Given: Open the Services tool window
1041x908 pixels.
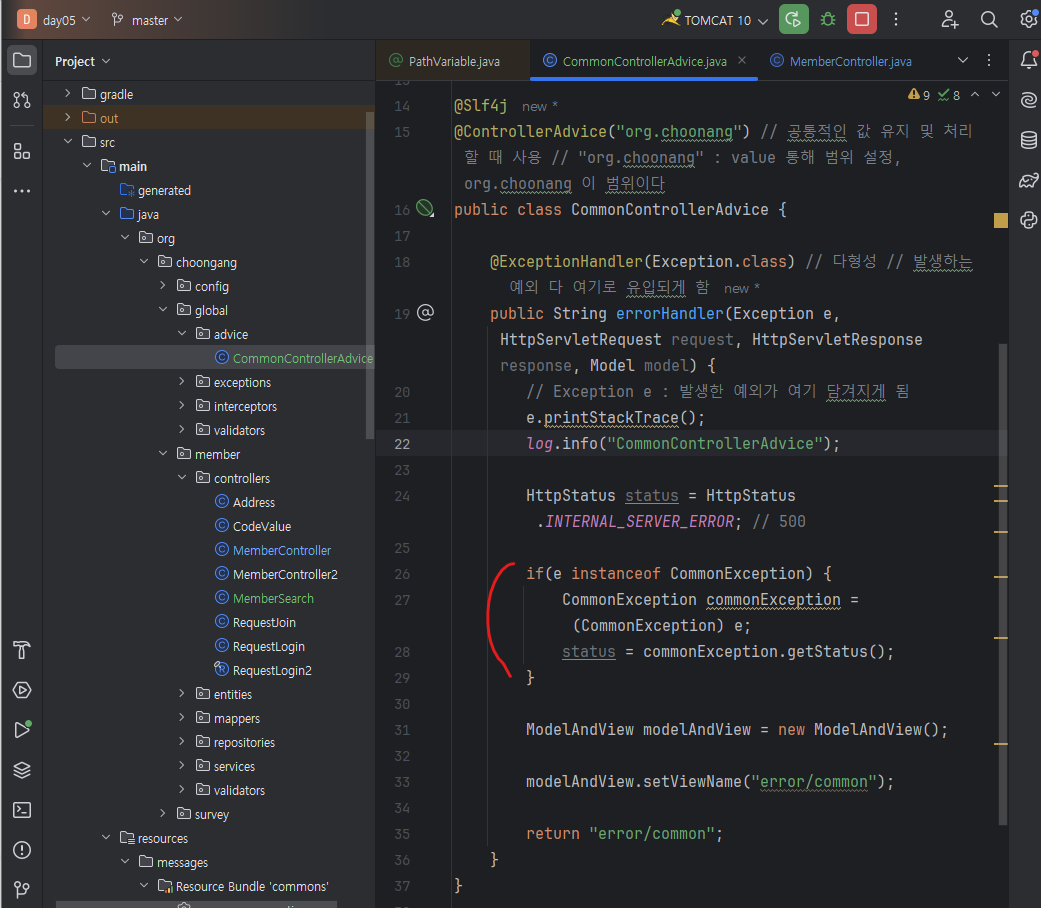Looking at the screenshot, I should pos(22,690).
